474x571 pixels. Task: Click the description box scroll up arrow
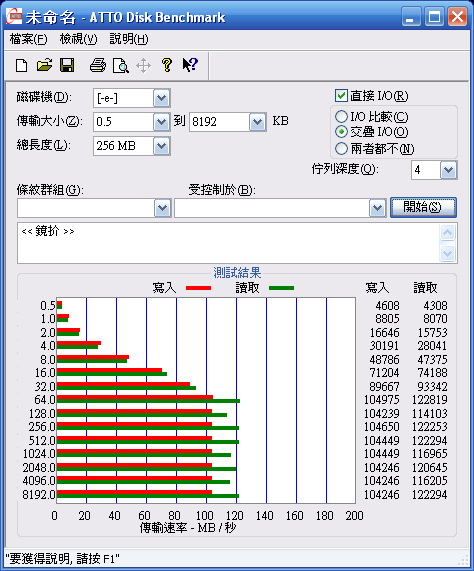[x=447, y=233]
